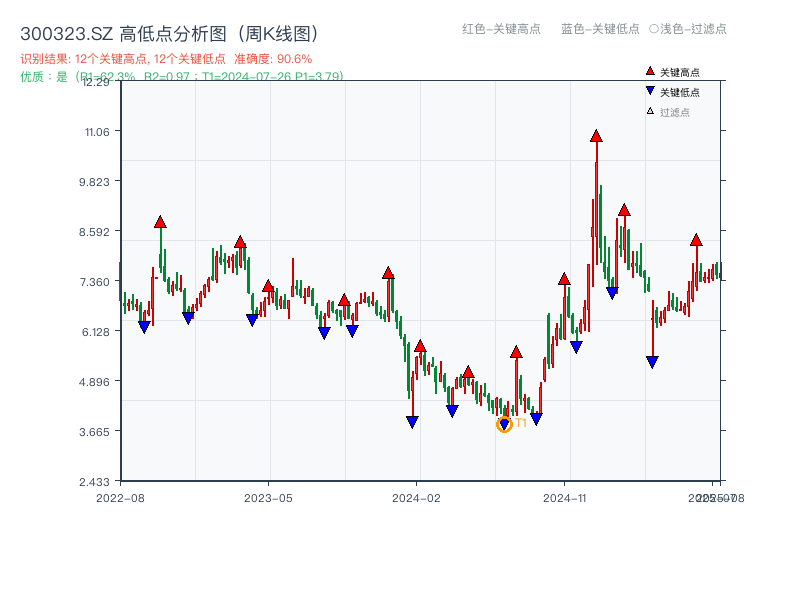Select the first red high marker in late 2022
Viewport: 800px width, 600px height.
160,222
